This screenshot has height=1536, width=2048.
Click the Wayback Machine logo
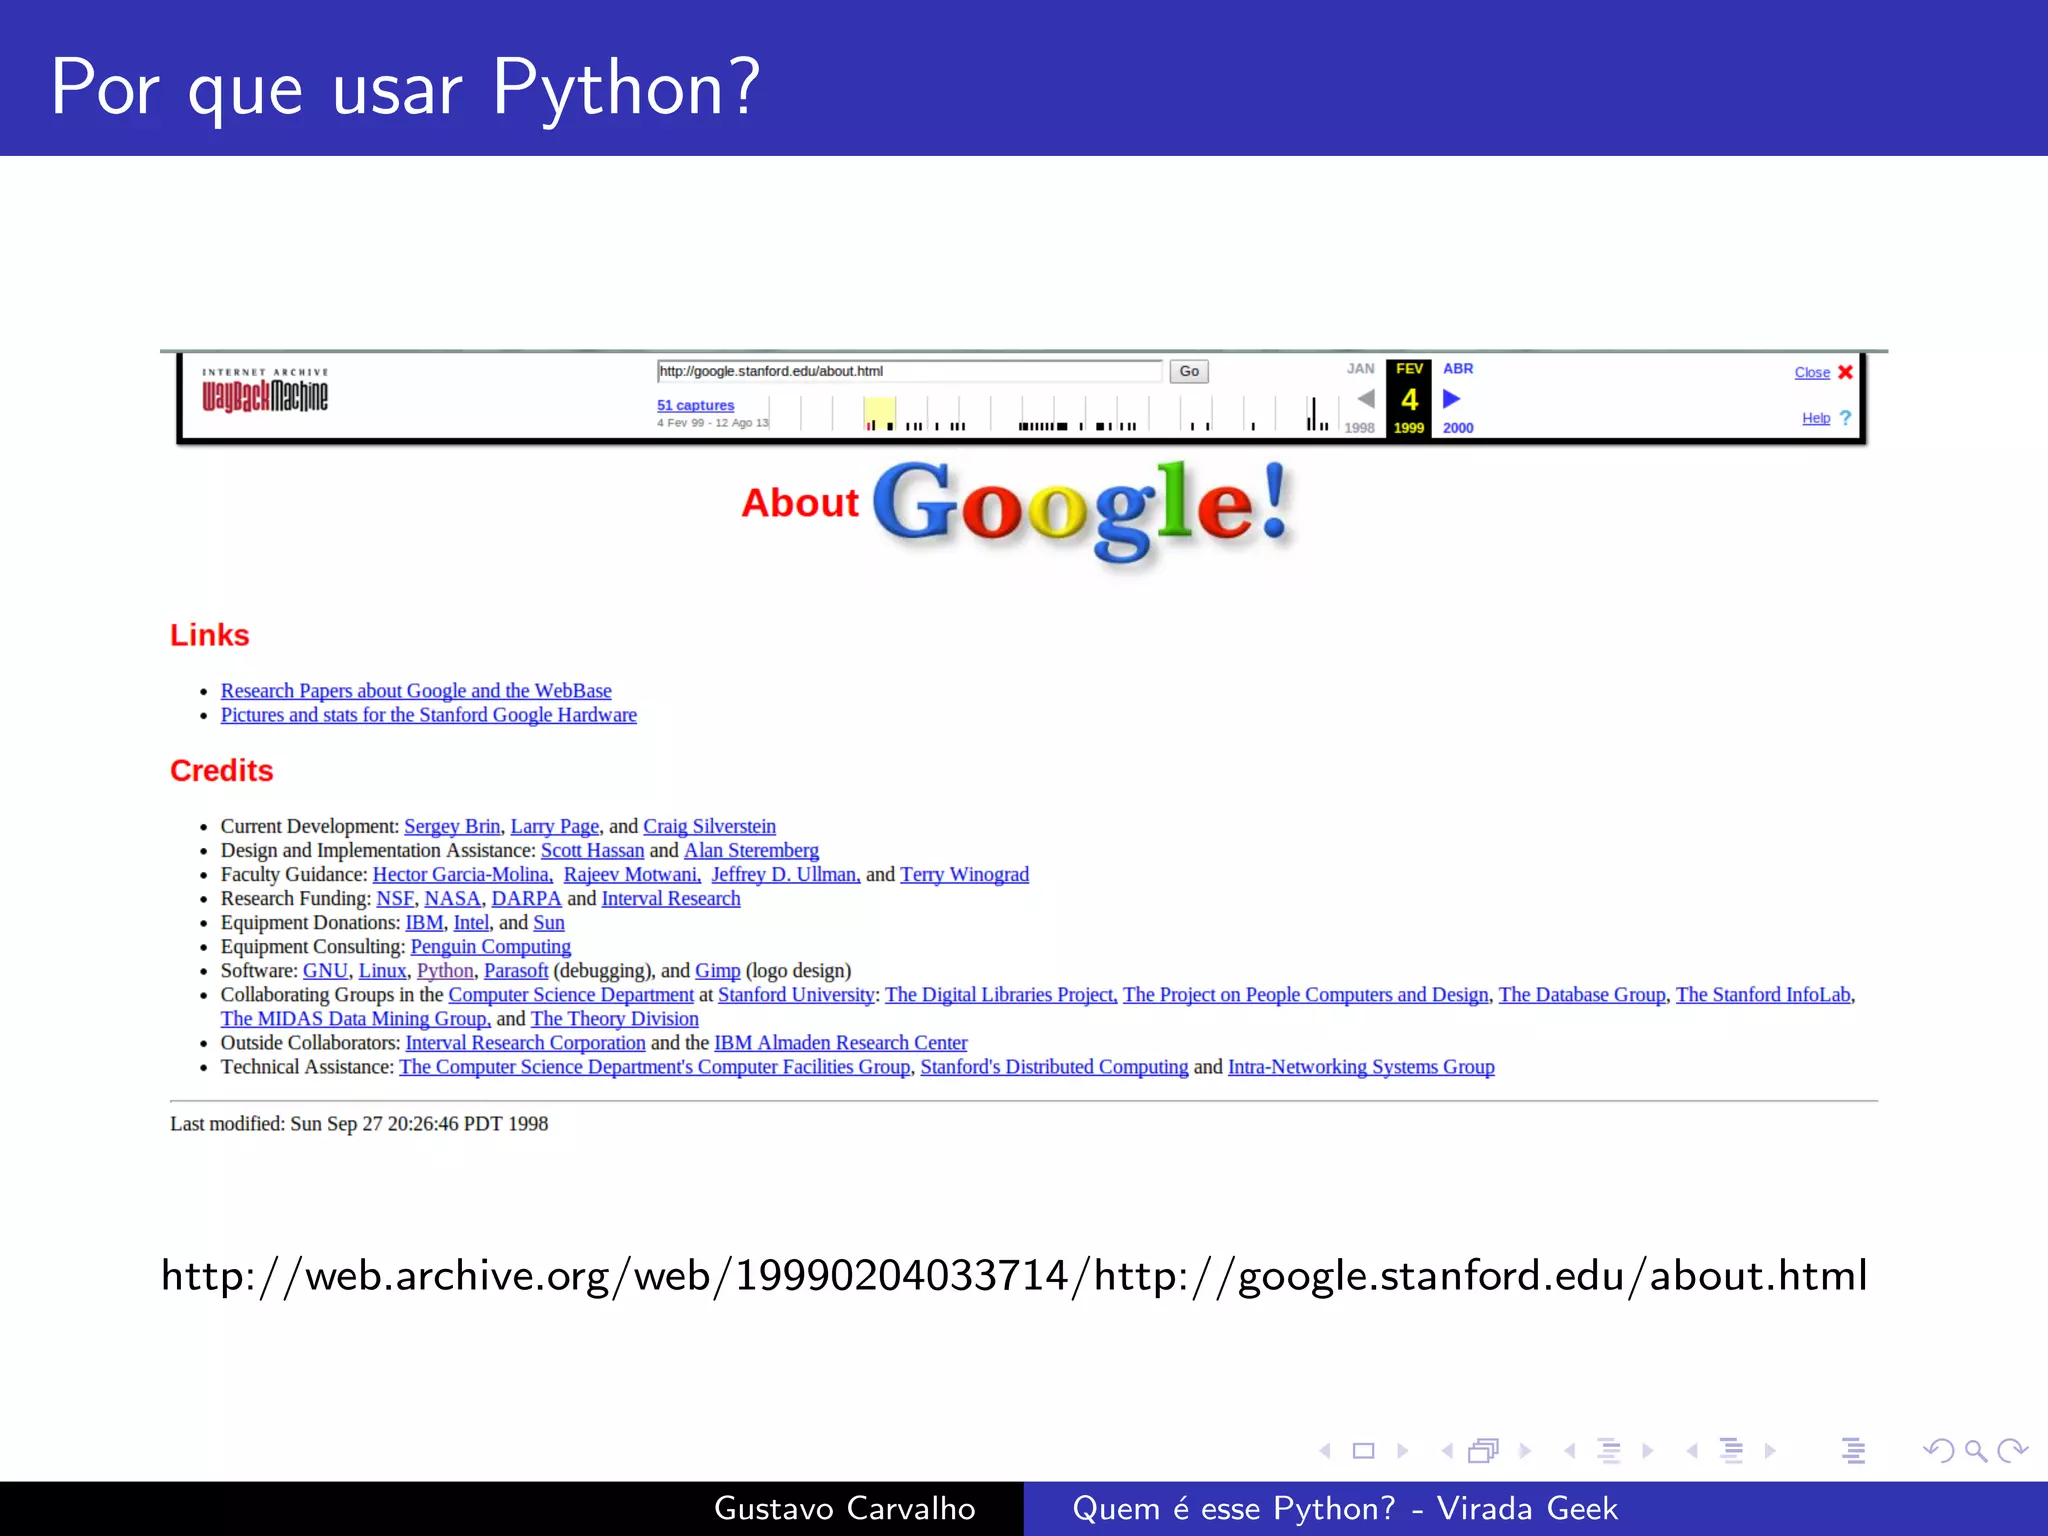(x=265, y=391)
